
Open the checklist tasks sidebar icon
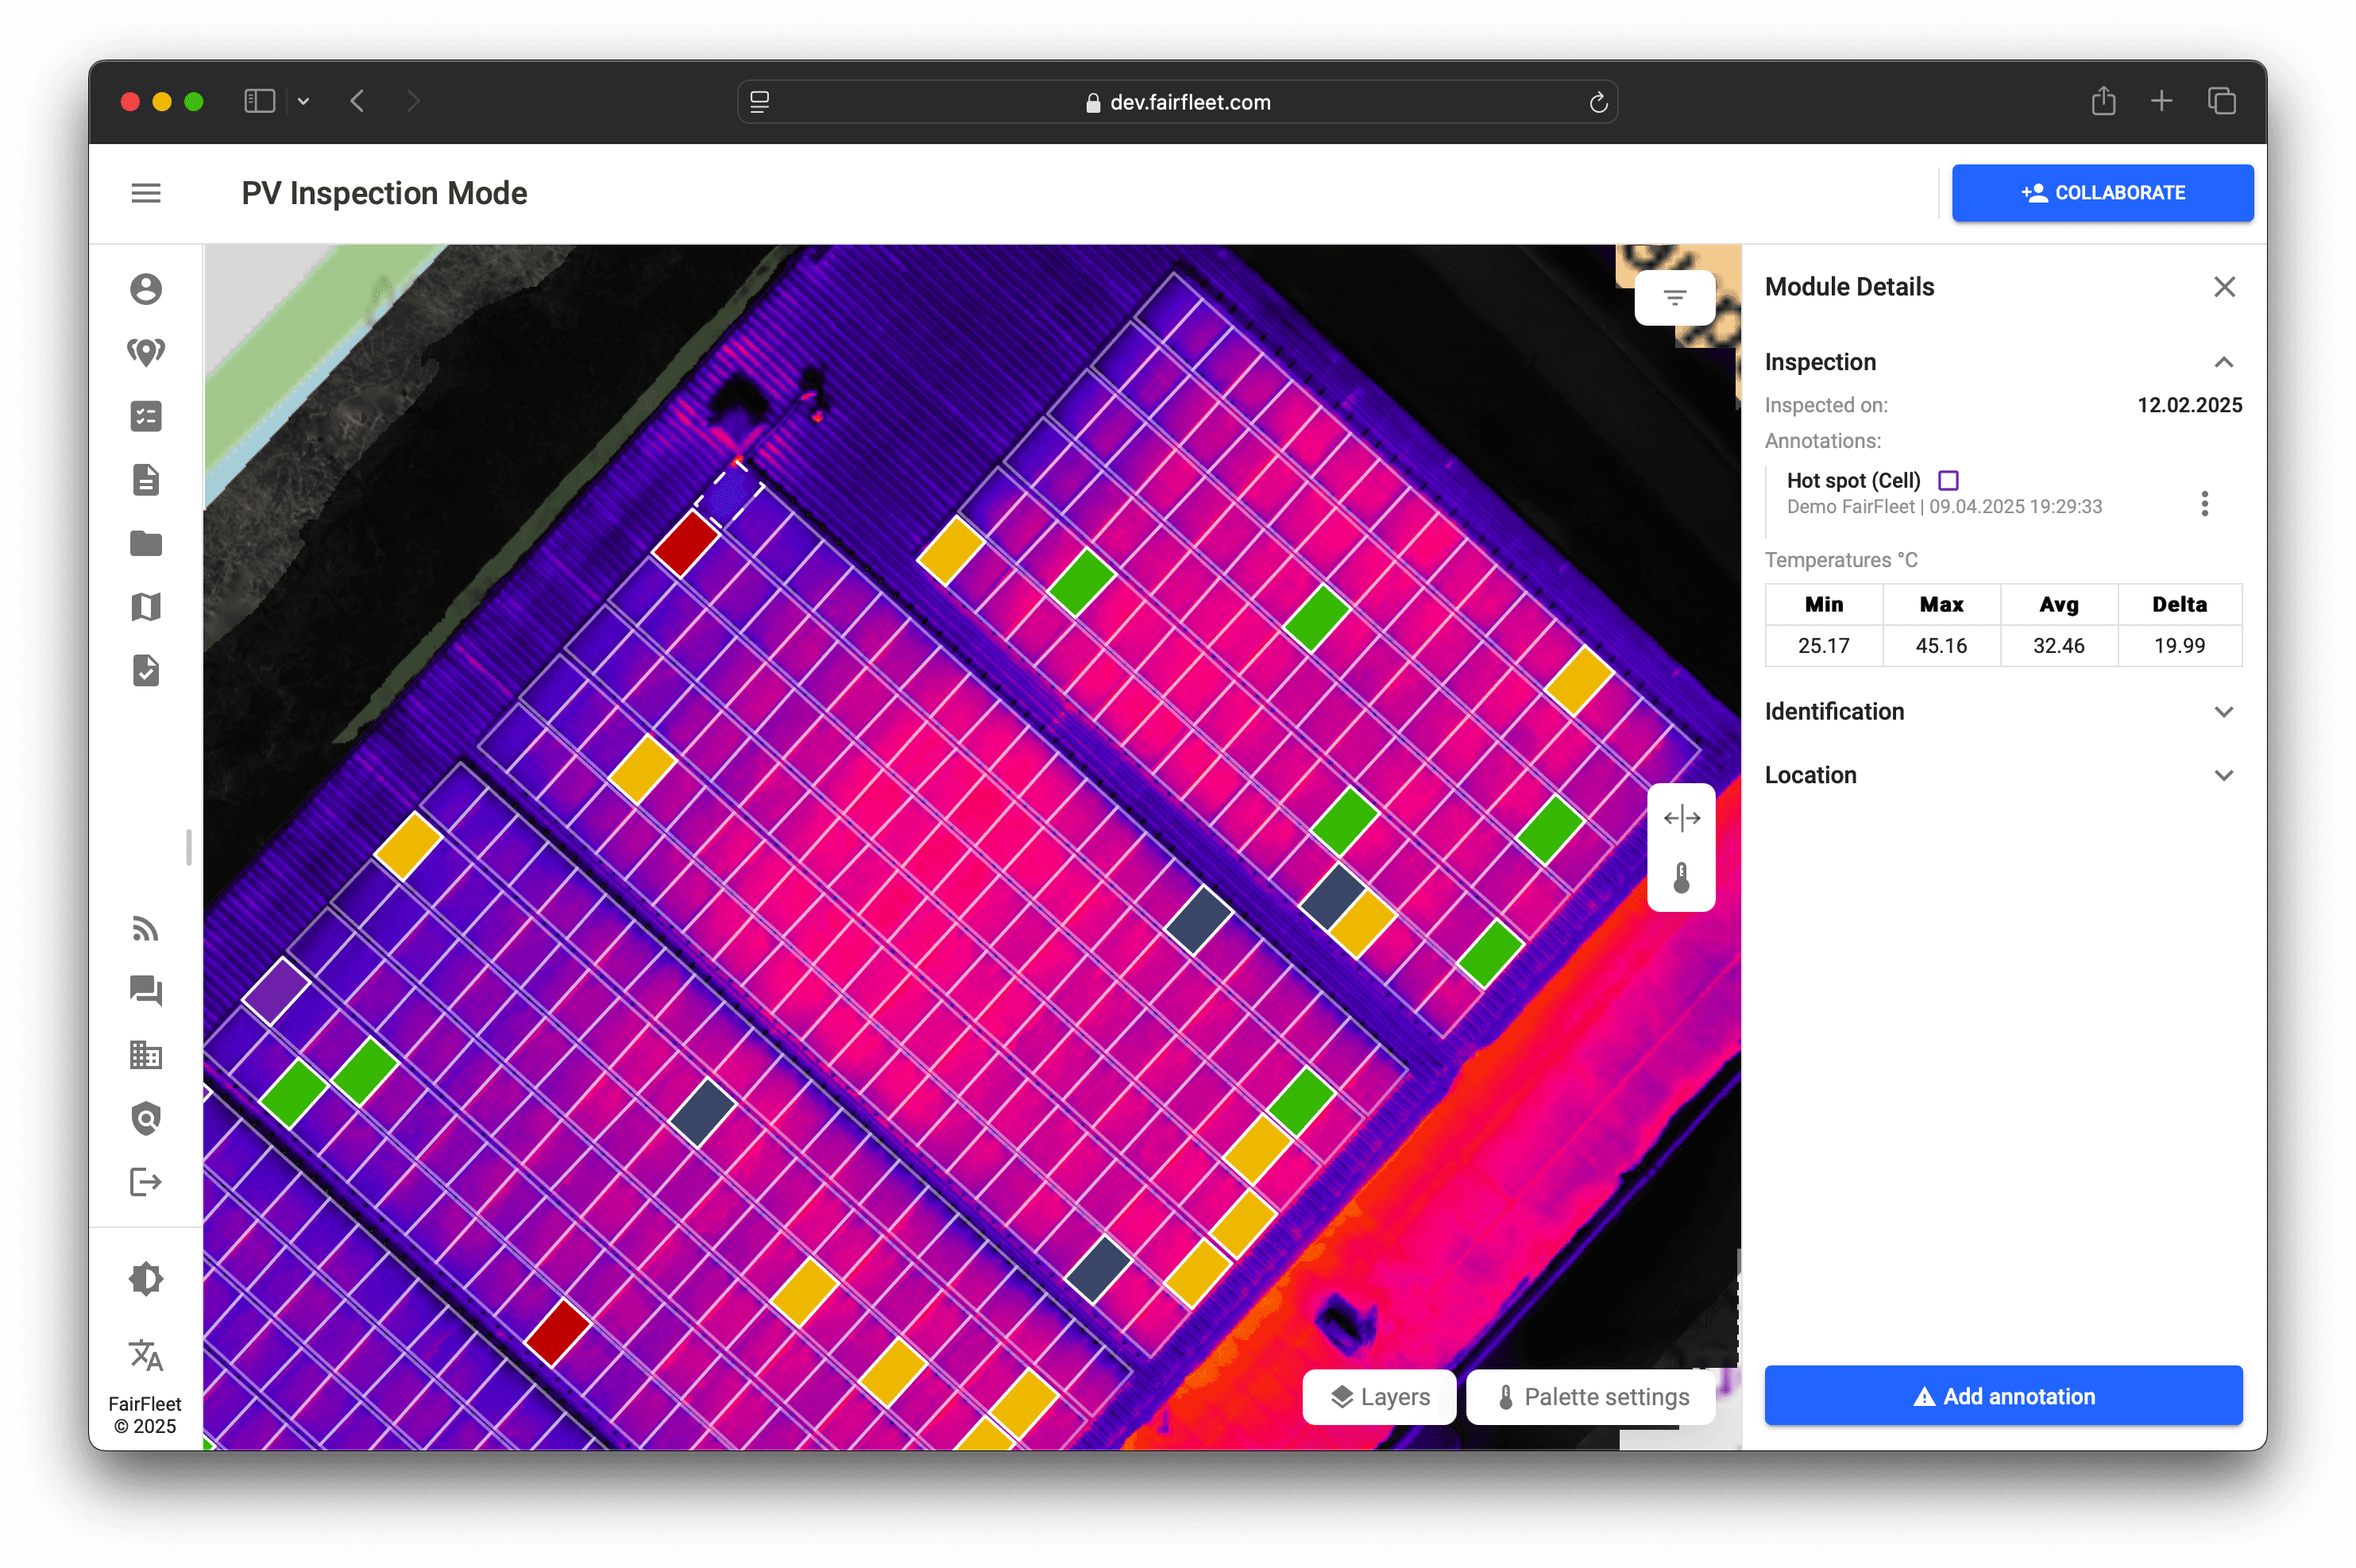click(x=146, y=416)
